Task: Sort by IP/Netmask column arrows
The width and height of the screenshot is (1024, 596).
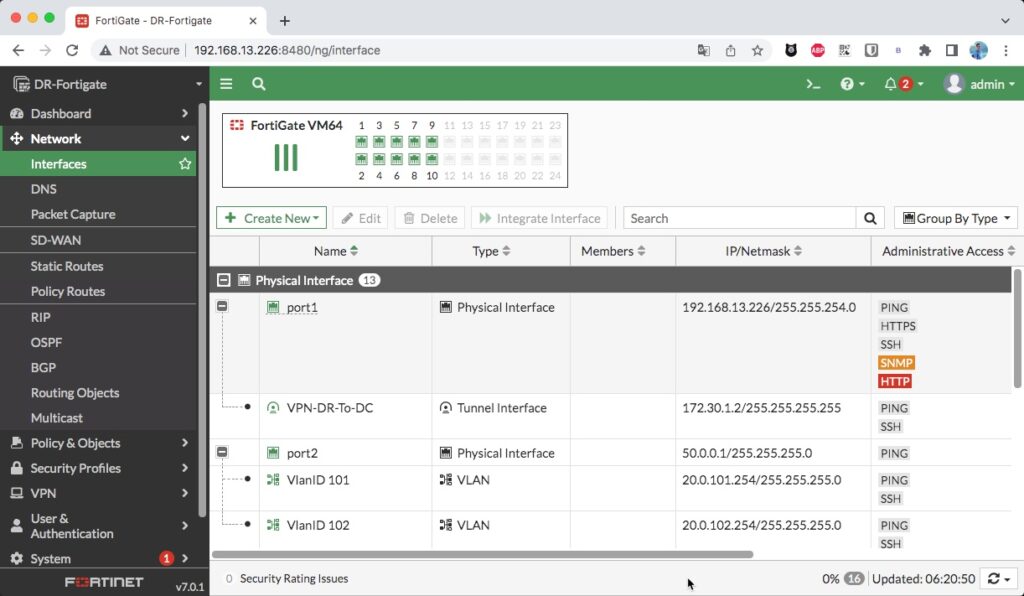Action: pyautogui.click(x=797, y=251)
